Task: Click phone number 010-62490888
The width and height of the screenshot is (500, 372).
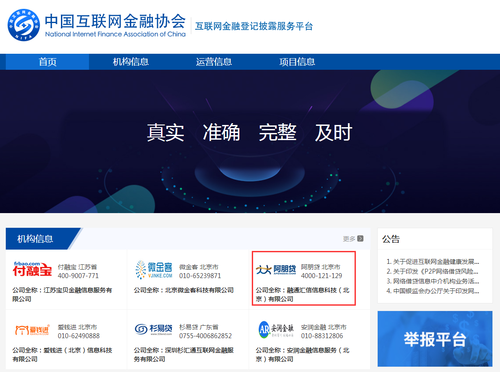Action: pos(79,336)
